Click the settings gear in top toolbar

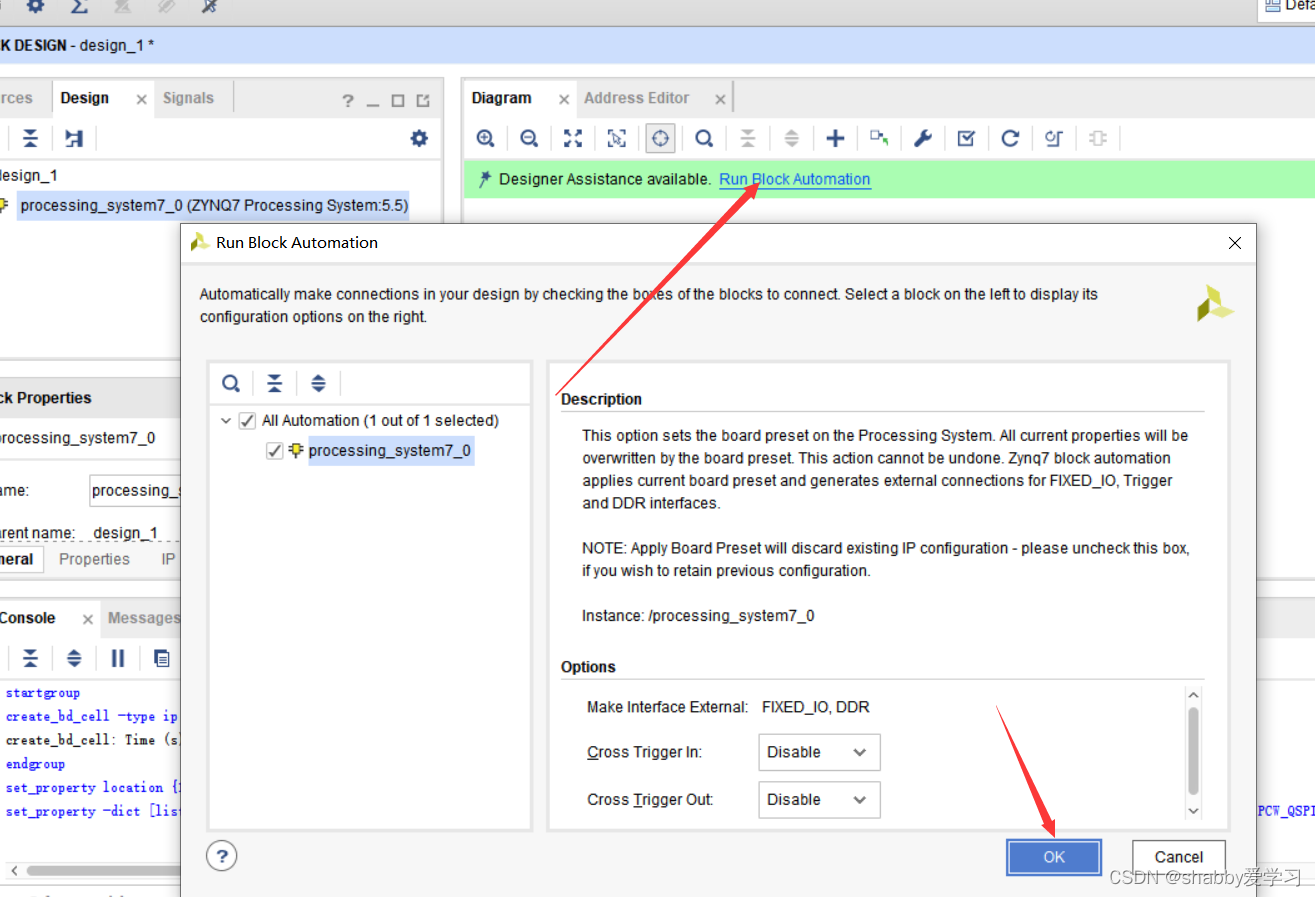pyautogui.click(x=35, y=6)
